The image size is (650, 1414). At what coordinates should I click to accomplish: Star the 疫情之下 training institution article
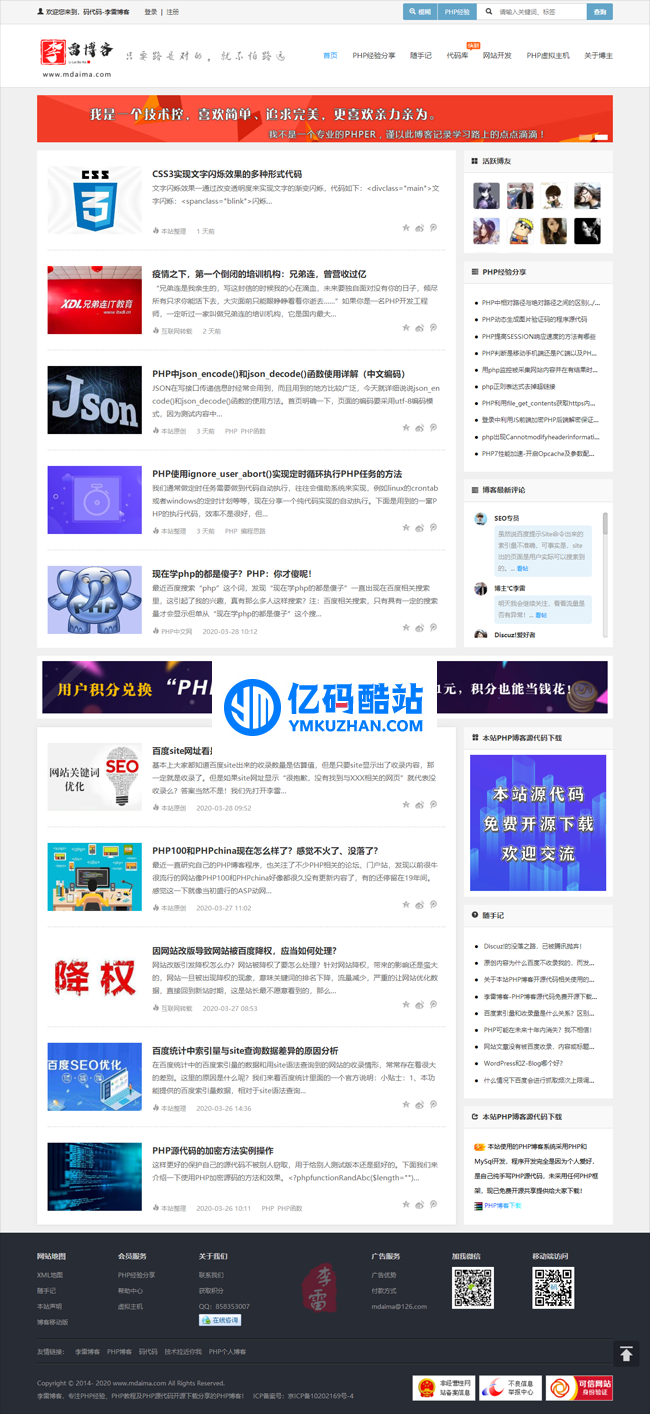click(406, 327)
